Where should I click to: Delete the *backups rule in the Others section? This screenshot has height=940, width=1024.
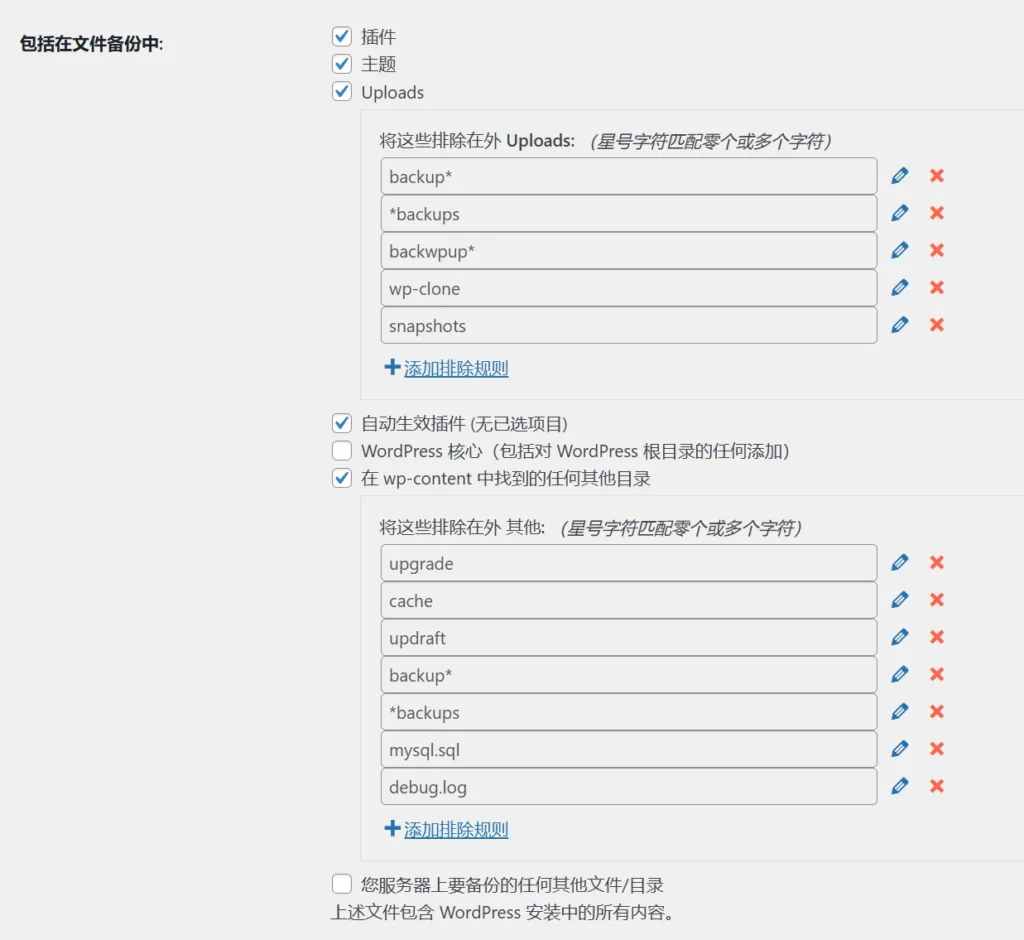pyautogui.click(x=936, y=711)
